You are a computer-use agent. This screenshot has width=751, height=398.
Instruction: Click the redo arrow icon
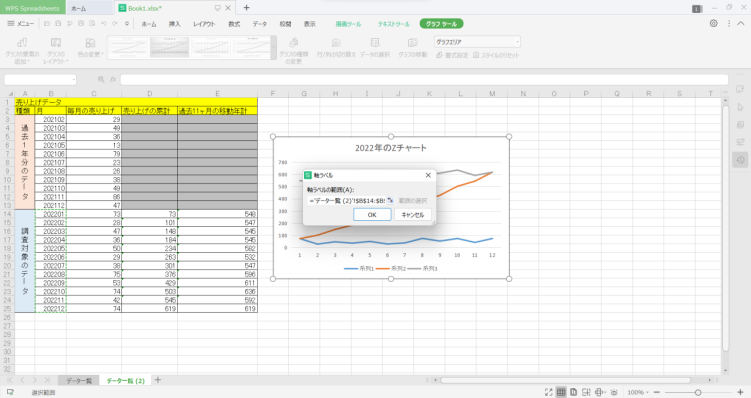(x=115, y=23)
